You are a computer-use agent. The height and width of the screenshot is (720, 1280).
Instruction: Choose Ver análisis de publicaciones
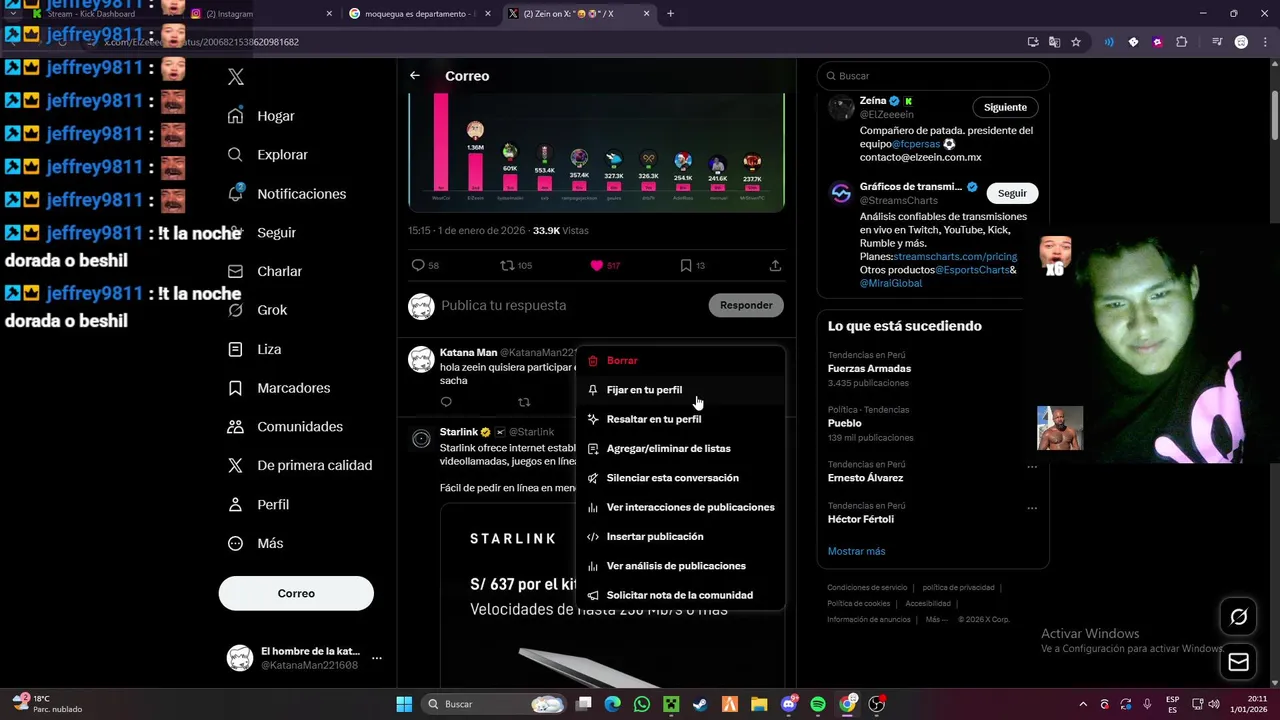[681, 566]
